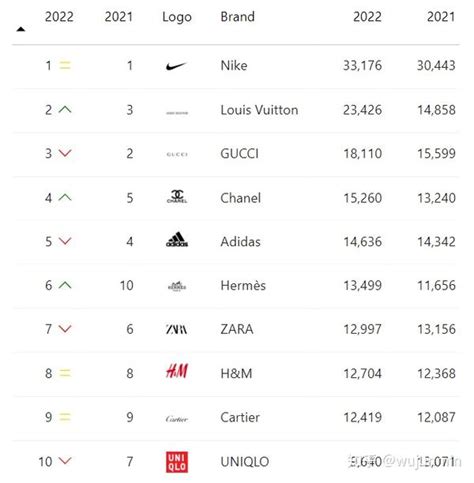
Task: Click the UNIQLO brand name
Action: (x=245, y=462)
